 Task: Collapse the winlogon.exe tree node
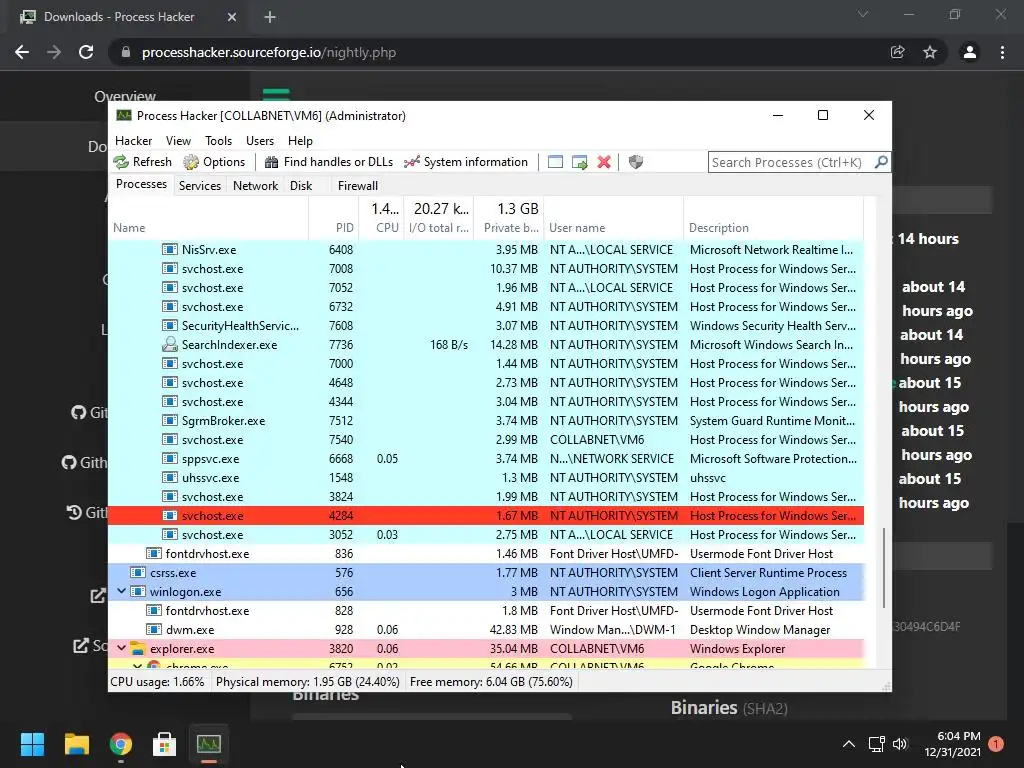coord(121,591)
